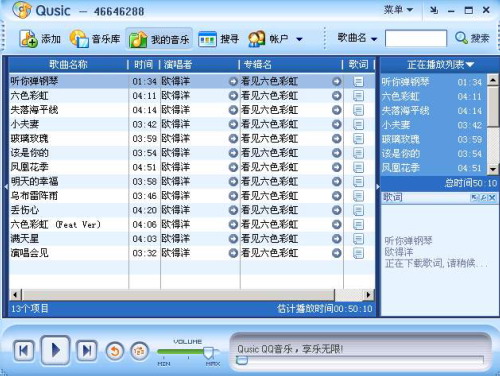Open lyrics icon for 听你弹钢琴

coord(358,81)
